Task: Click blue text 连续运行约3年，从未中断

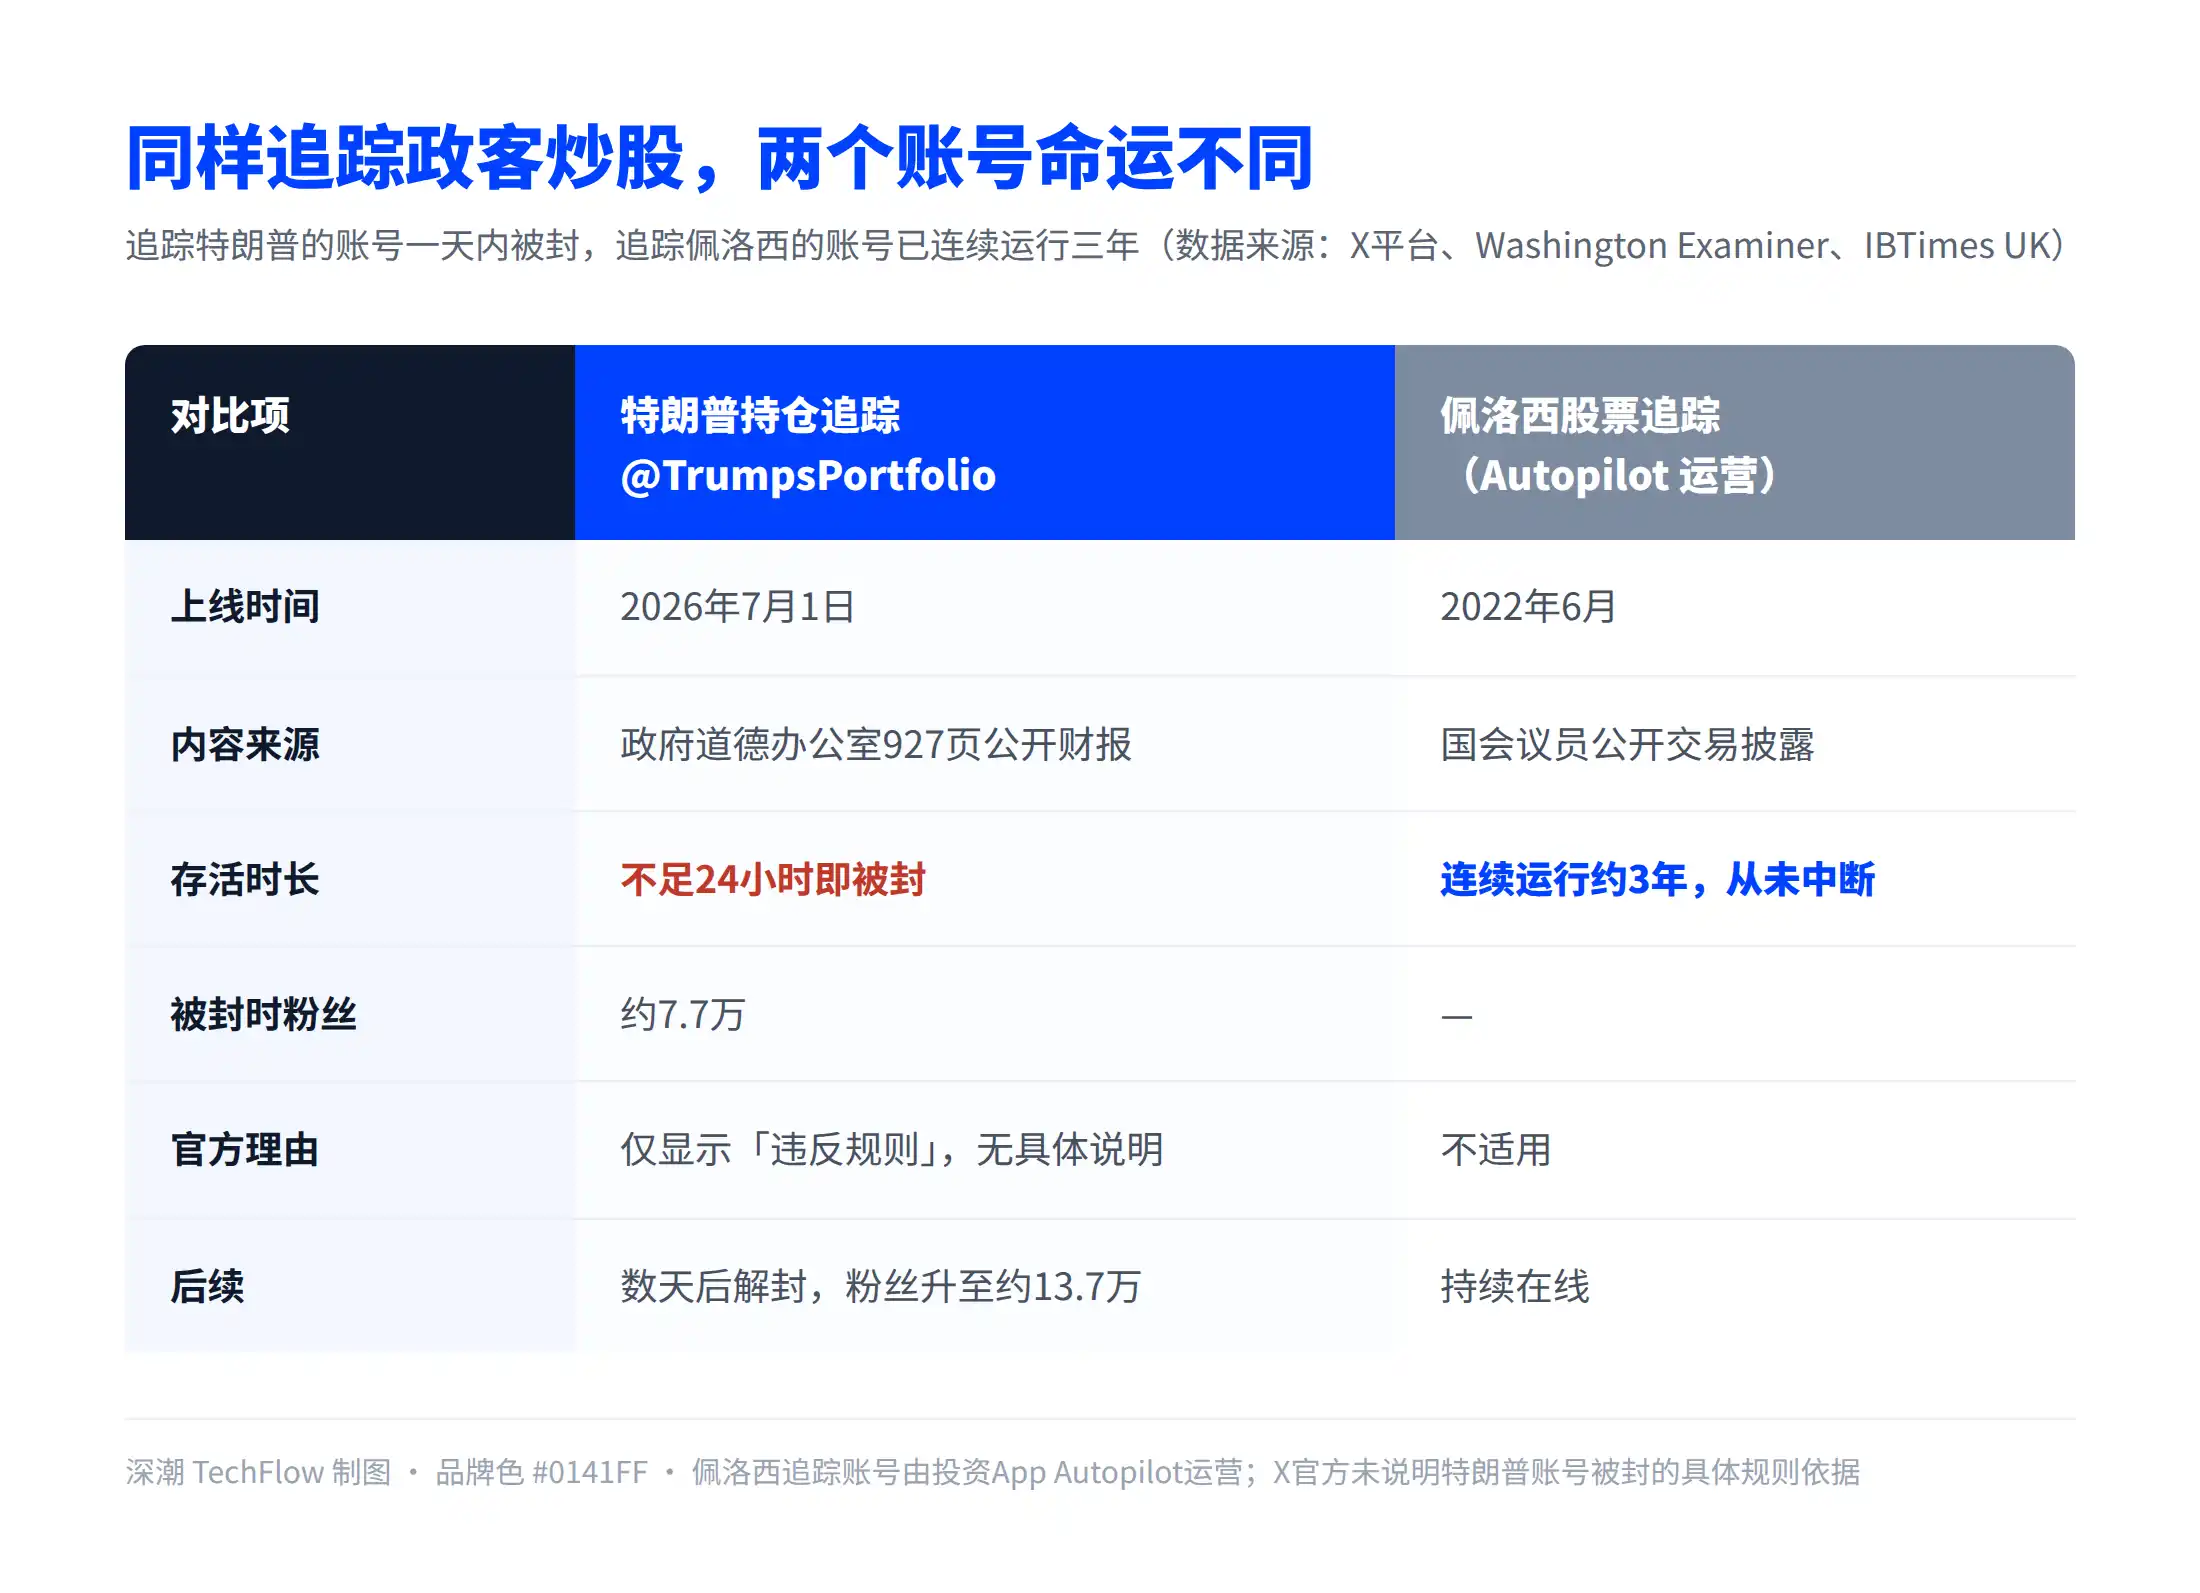Action: click(x=1658, y=879)
